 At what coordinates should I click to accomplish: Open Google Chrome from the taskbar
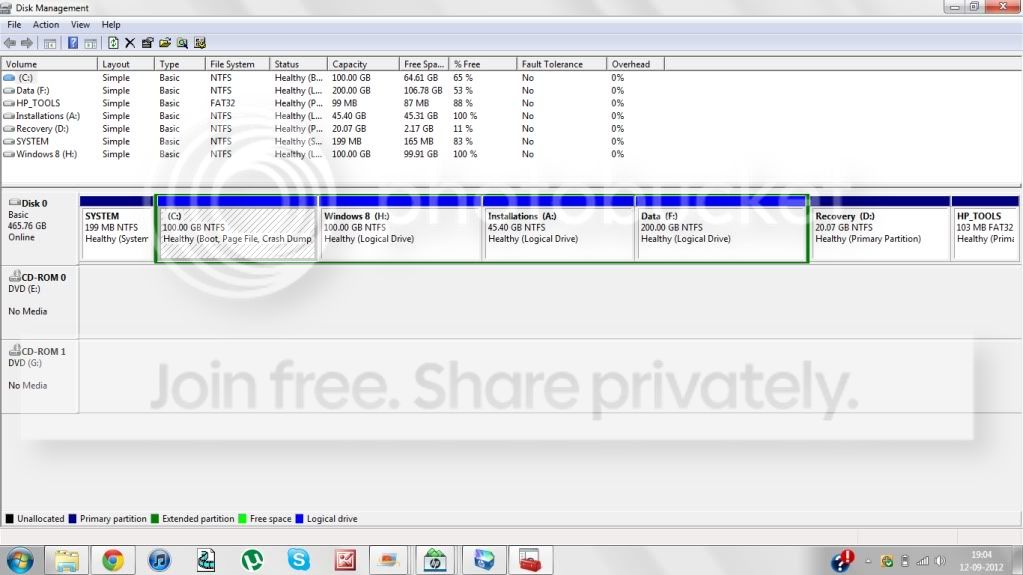click(x=113, y=560)
